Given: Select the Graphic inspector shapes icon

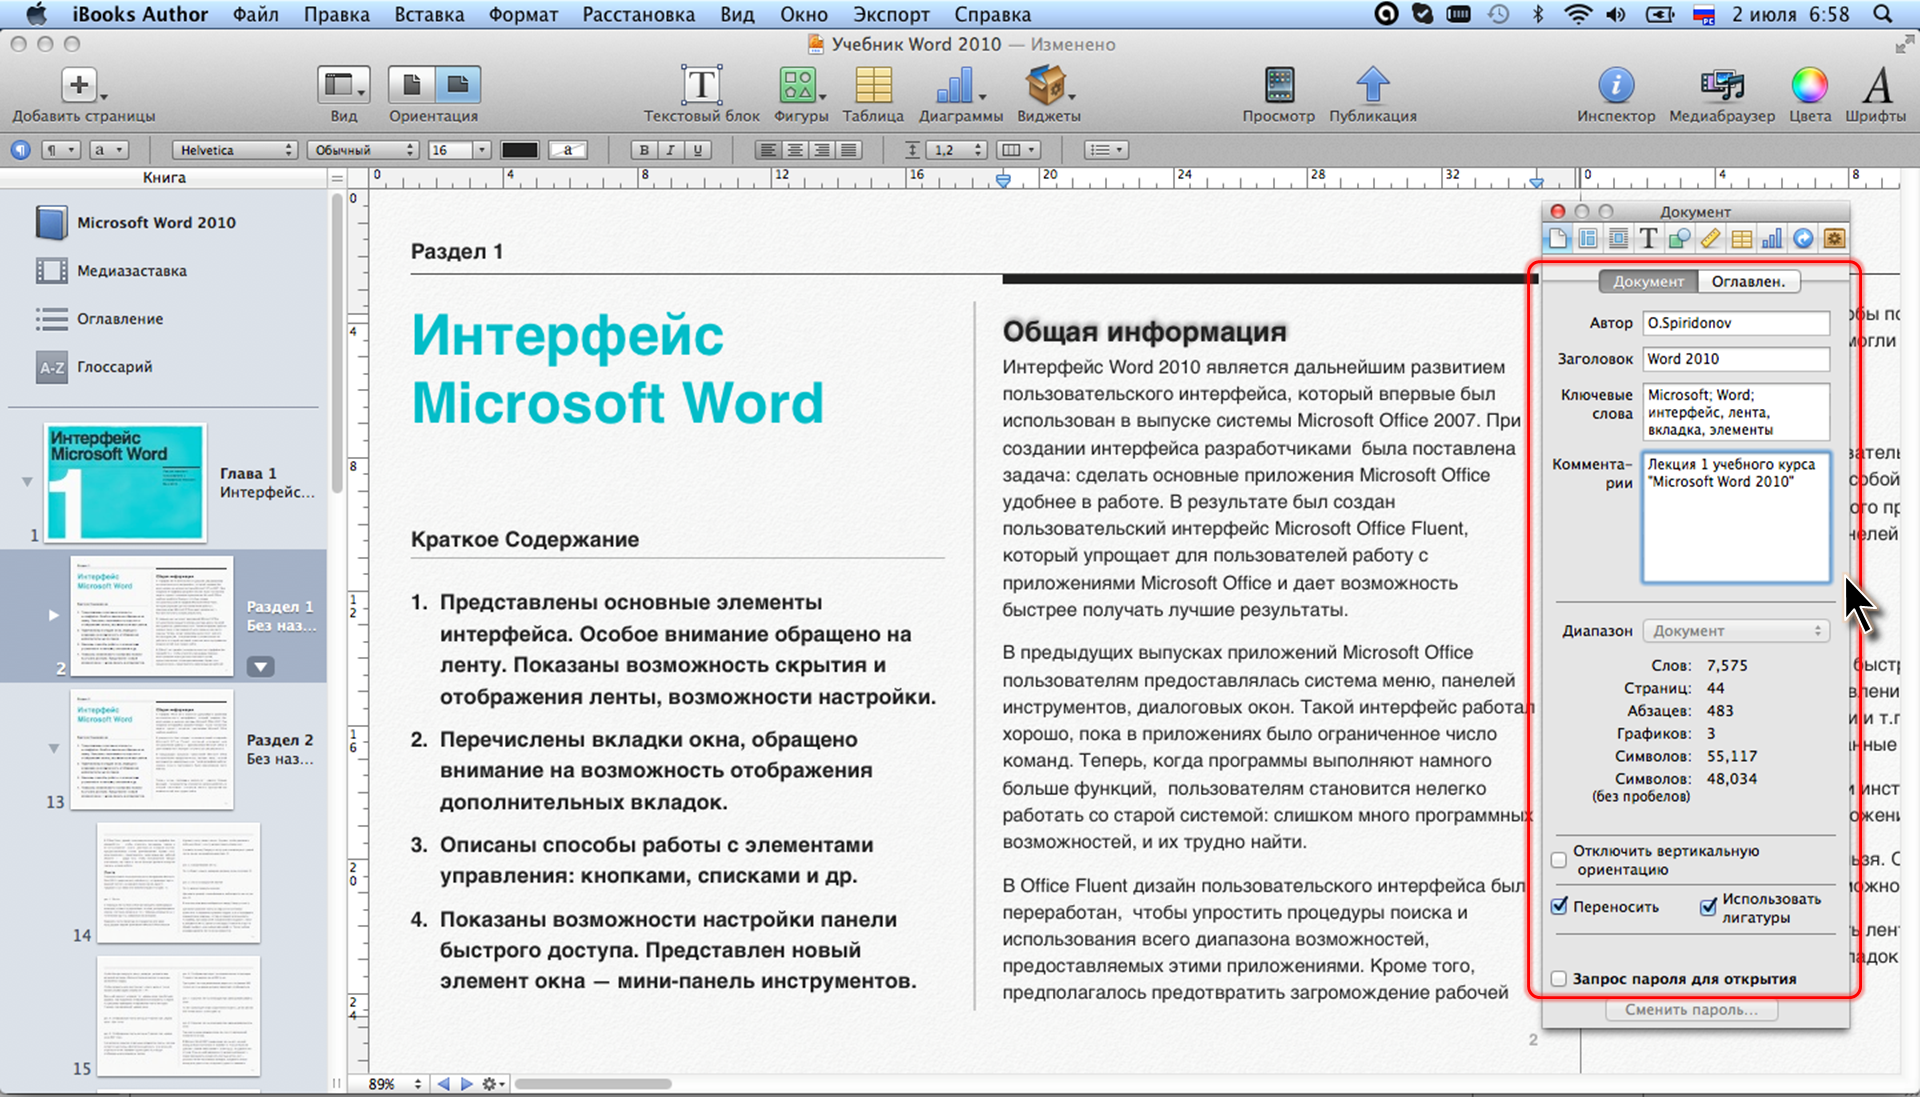Looking at the screenshot, I should [1680, 238].
